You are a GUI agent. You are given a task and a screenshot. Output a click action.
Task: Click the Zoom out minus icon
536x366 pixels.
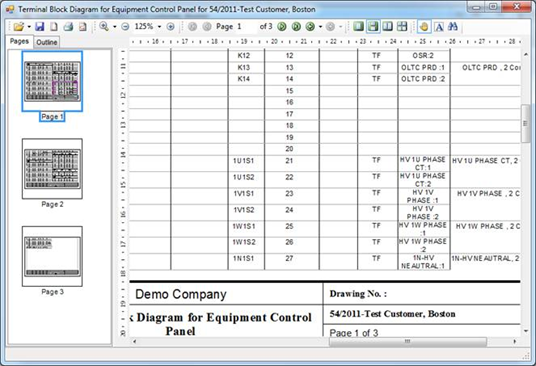click(x=125, y=26)
